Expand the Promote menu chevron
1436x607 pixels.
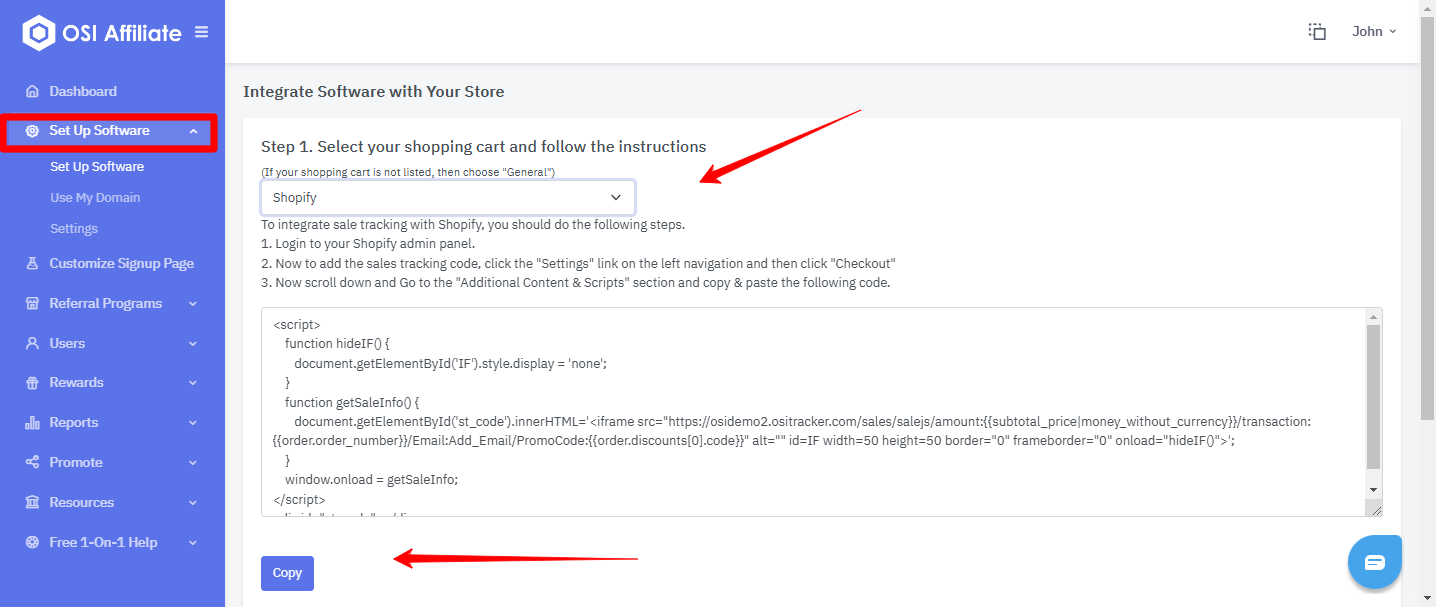(x=193, y=462)
